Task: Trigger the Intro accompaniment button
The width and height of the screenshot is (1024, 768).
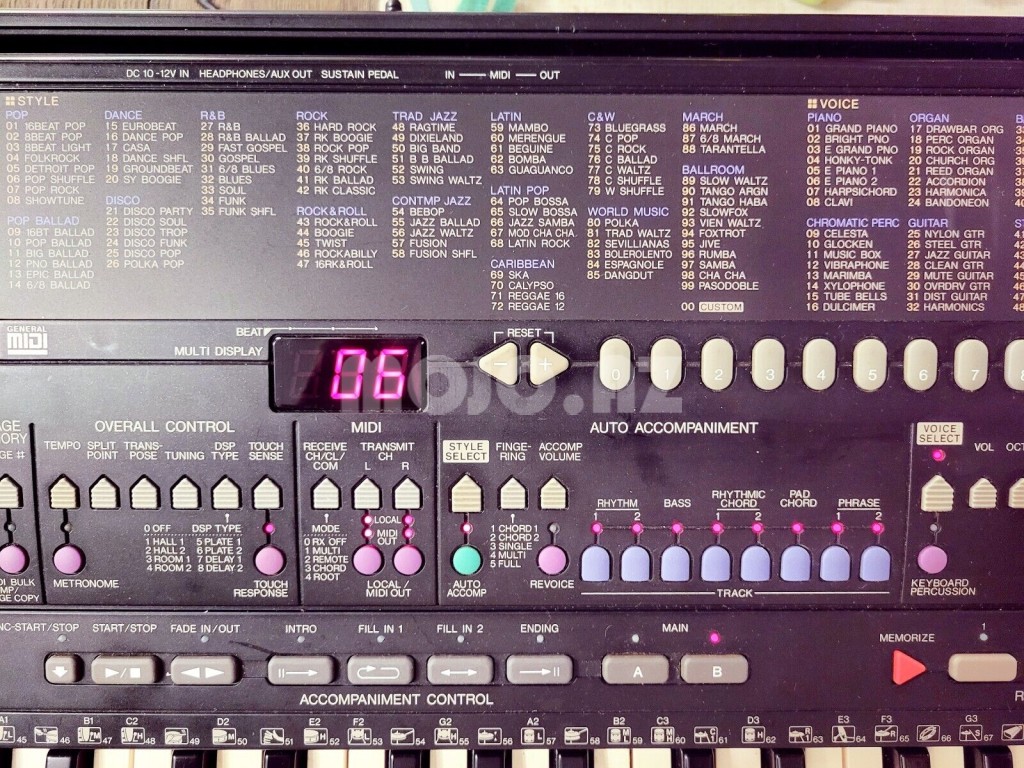Action: click(x=300, y=669)
